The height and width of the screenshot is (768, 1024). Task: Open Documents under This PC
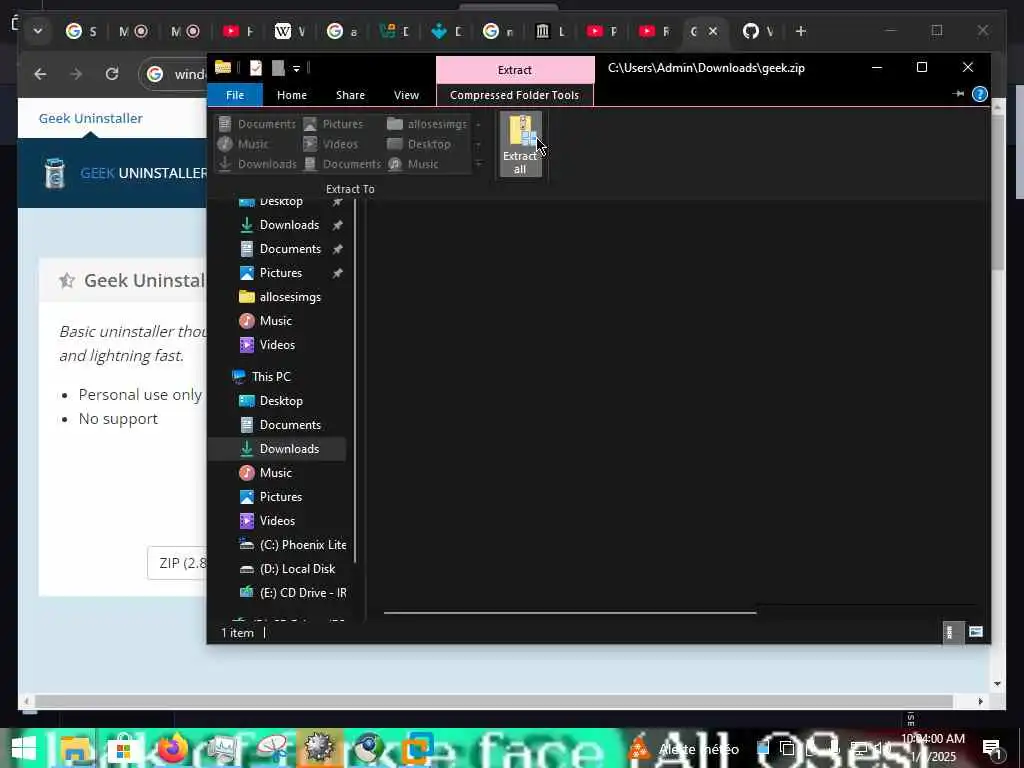(280, 425)
